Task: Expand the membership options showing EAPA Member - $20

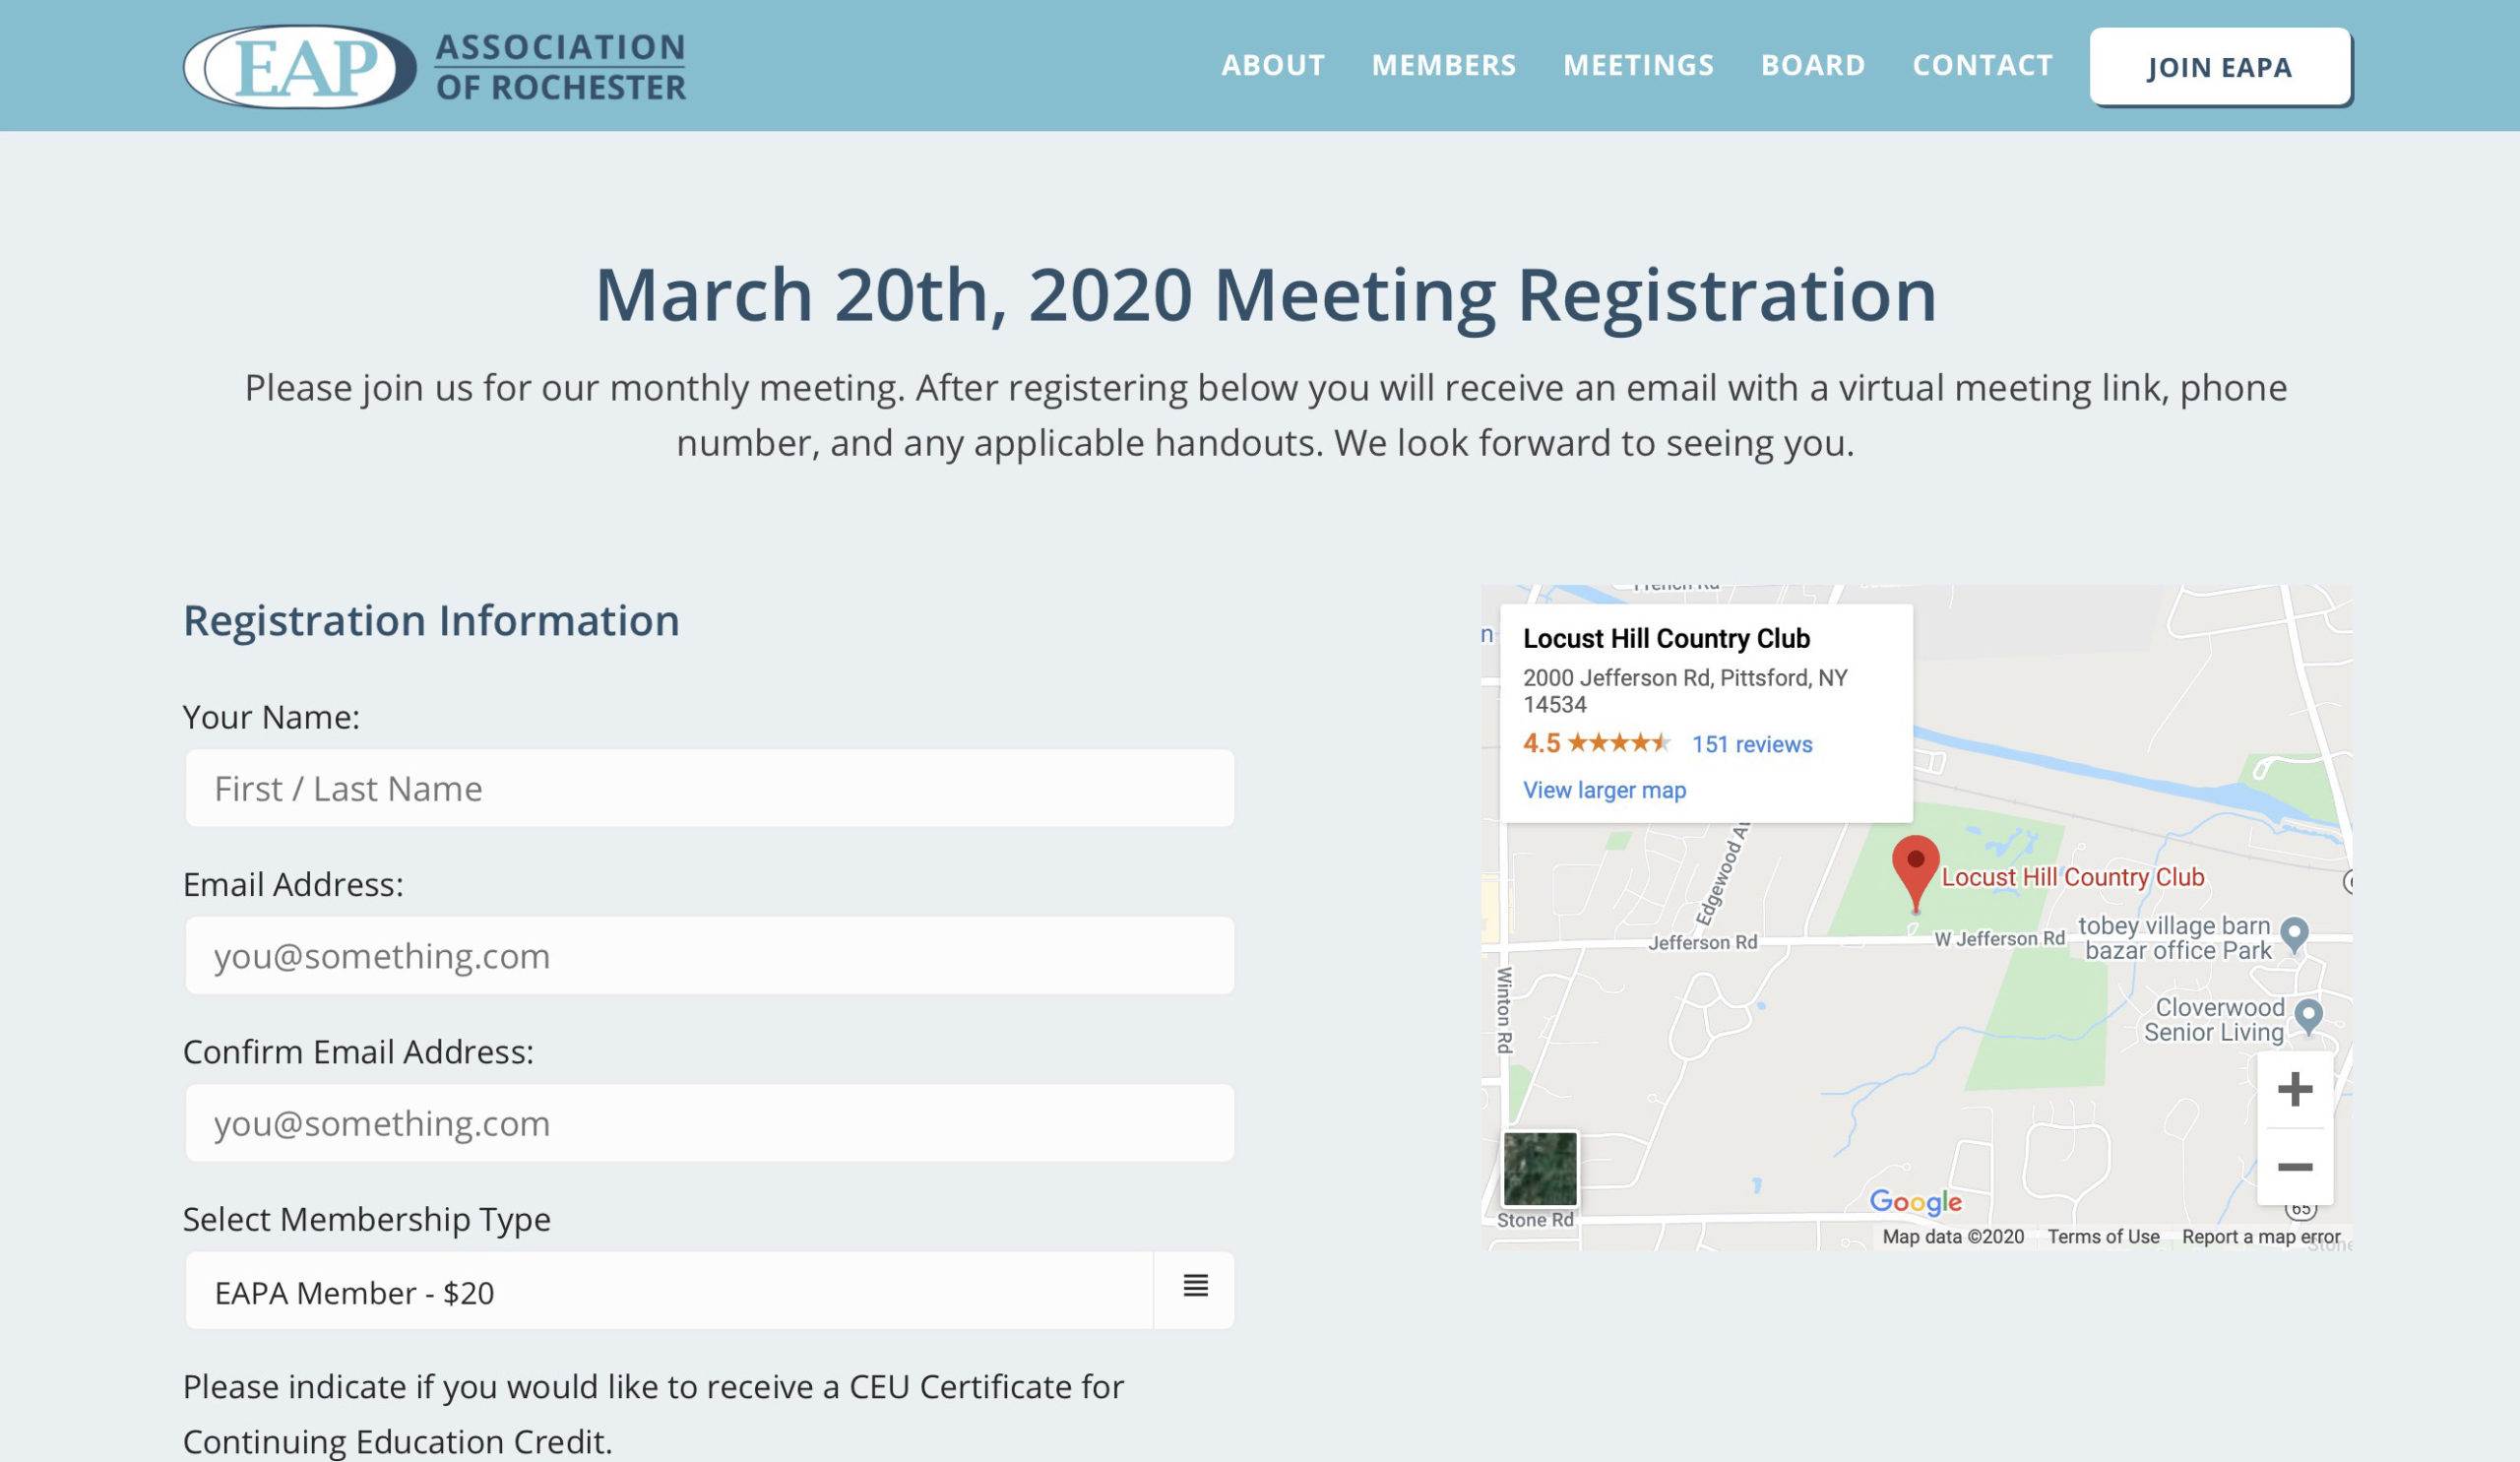Action: (710, 1291)
